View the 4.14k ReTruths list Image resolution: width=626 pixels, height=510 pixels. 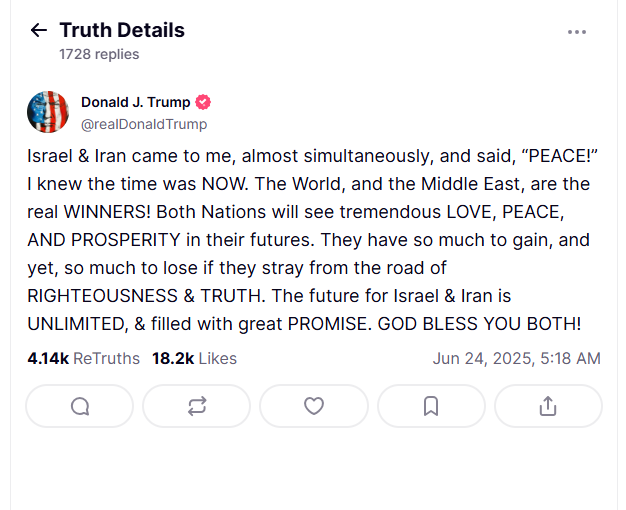point(84,358)
